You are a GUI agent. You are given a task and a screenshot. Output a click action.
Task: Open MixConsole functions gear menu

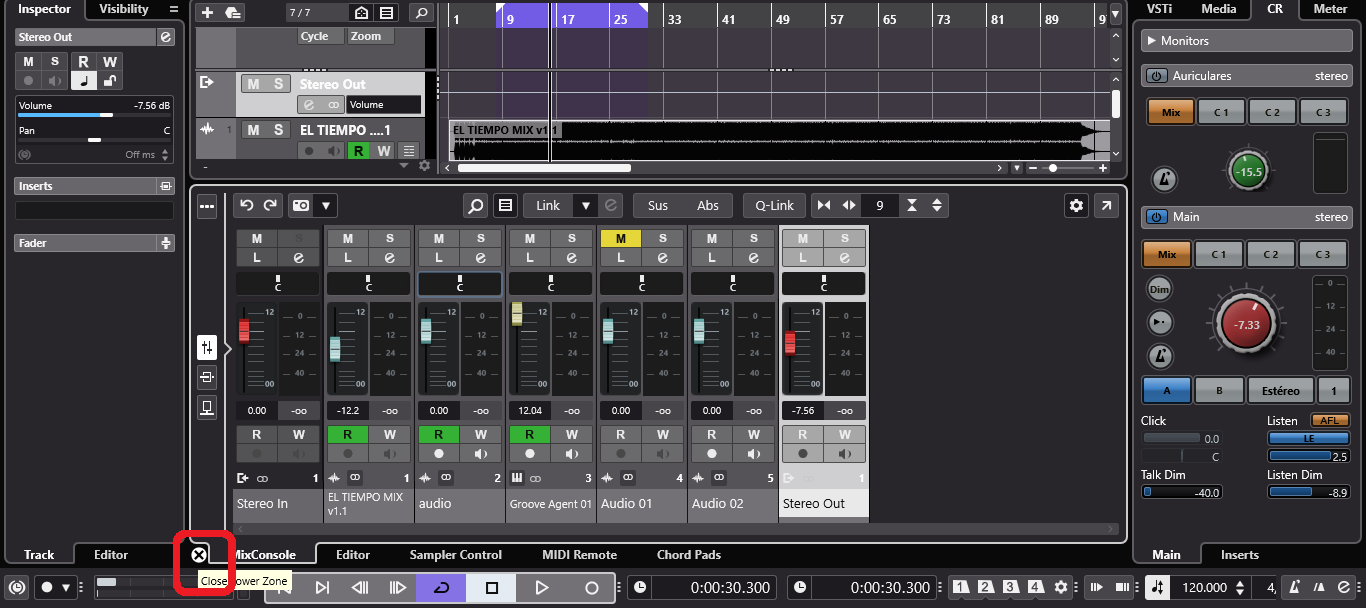tap(1076, 206)
